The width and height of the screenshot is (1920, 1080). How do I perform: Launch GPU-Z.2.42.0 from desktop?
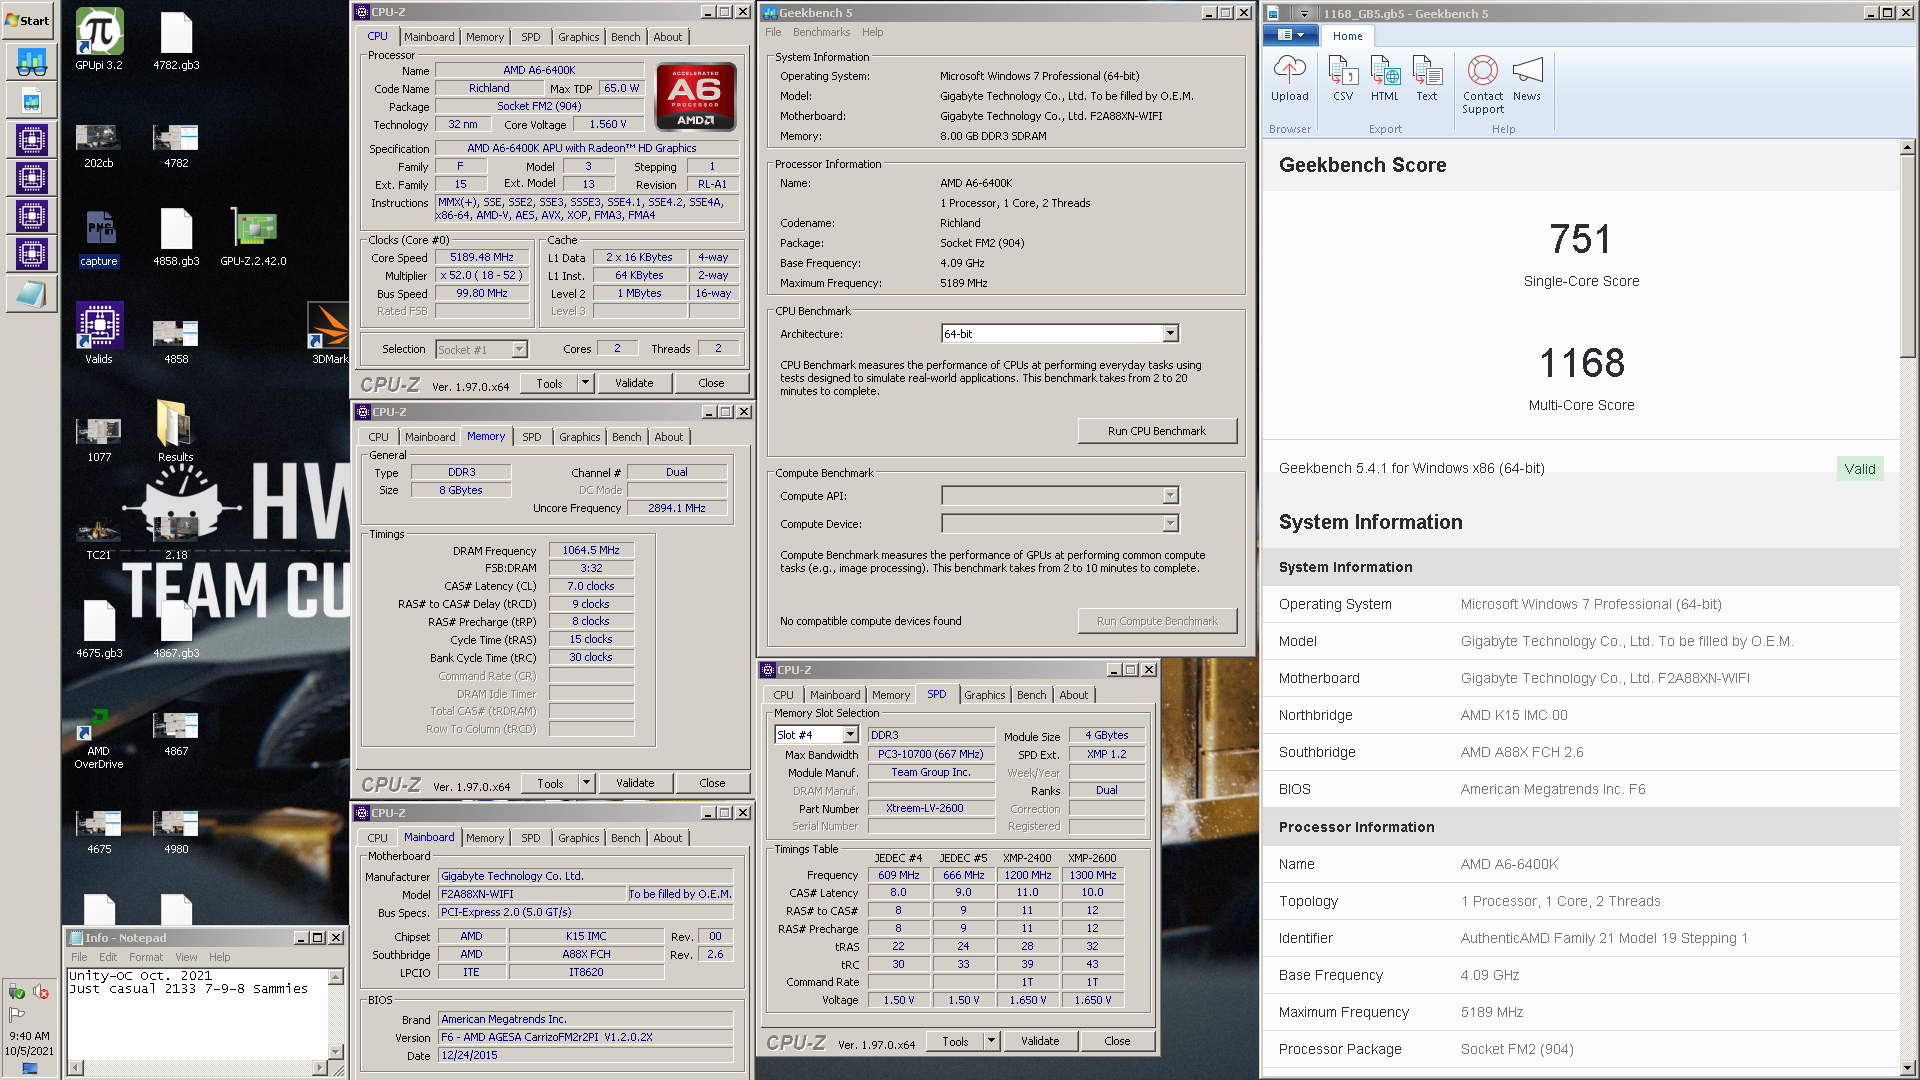[x=254, y=238]
